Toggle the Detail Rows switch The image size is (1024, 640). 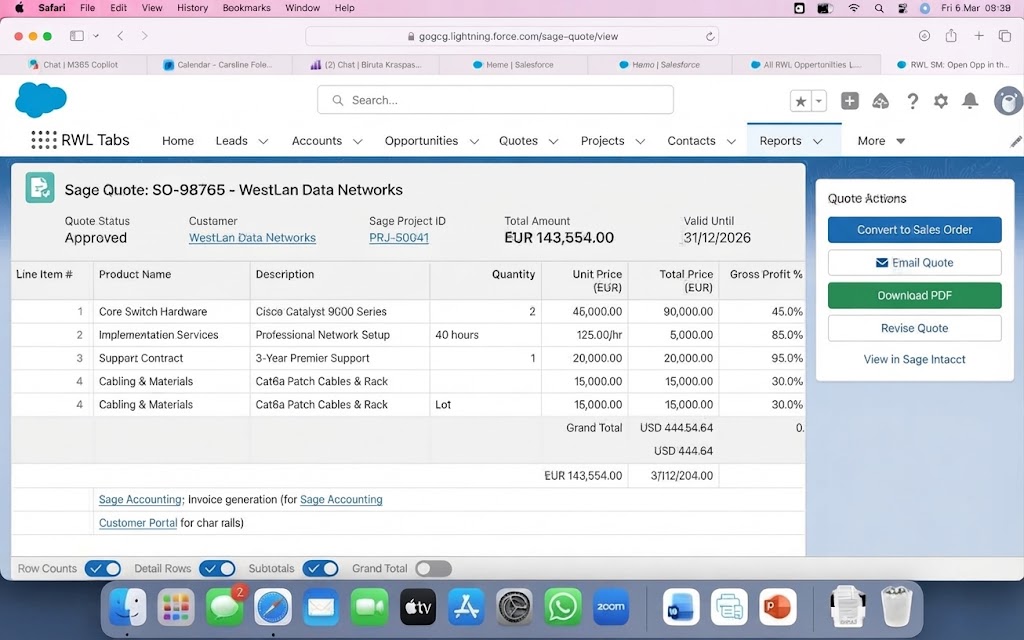(217, 569)
